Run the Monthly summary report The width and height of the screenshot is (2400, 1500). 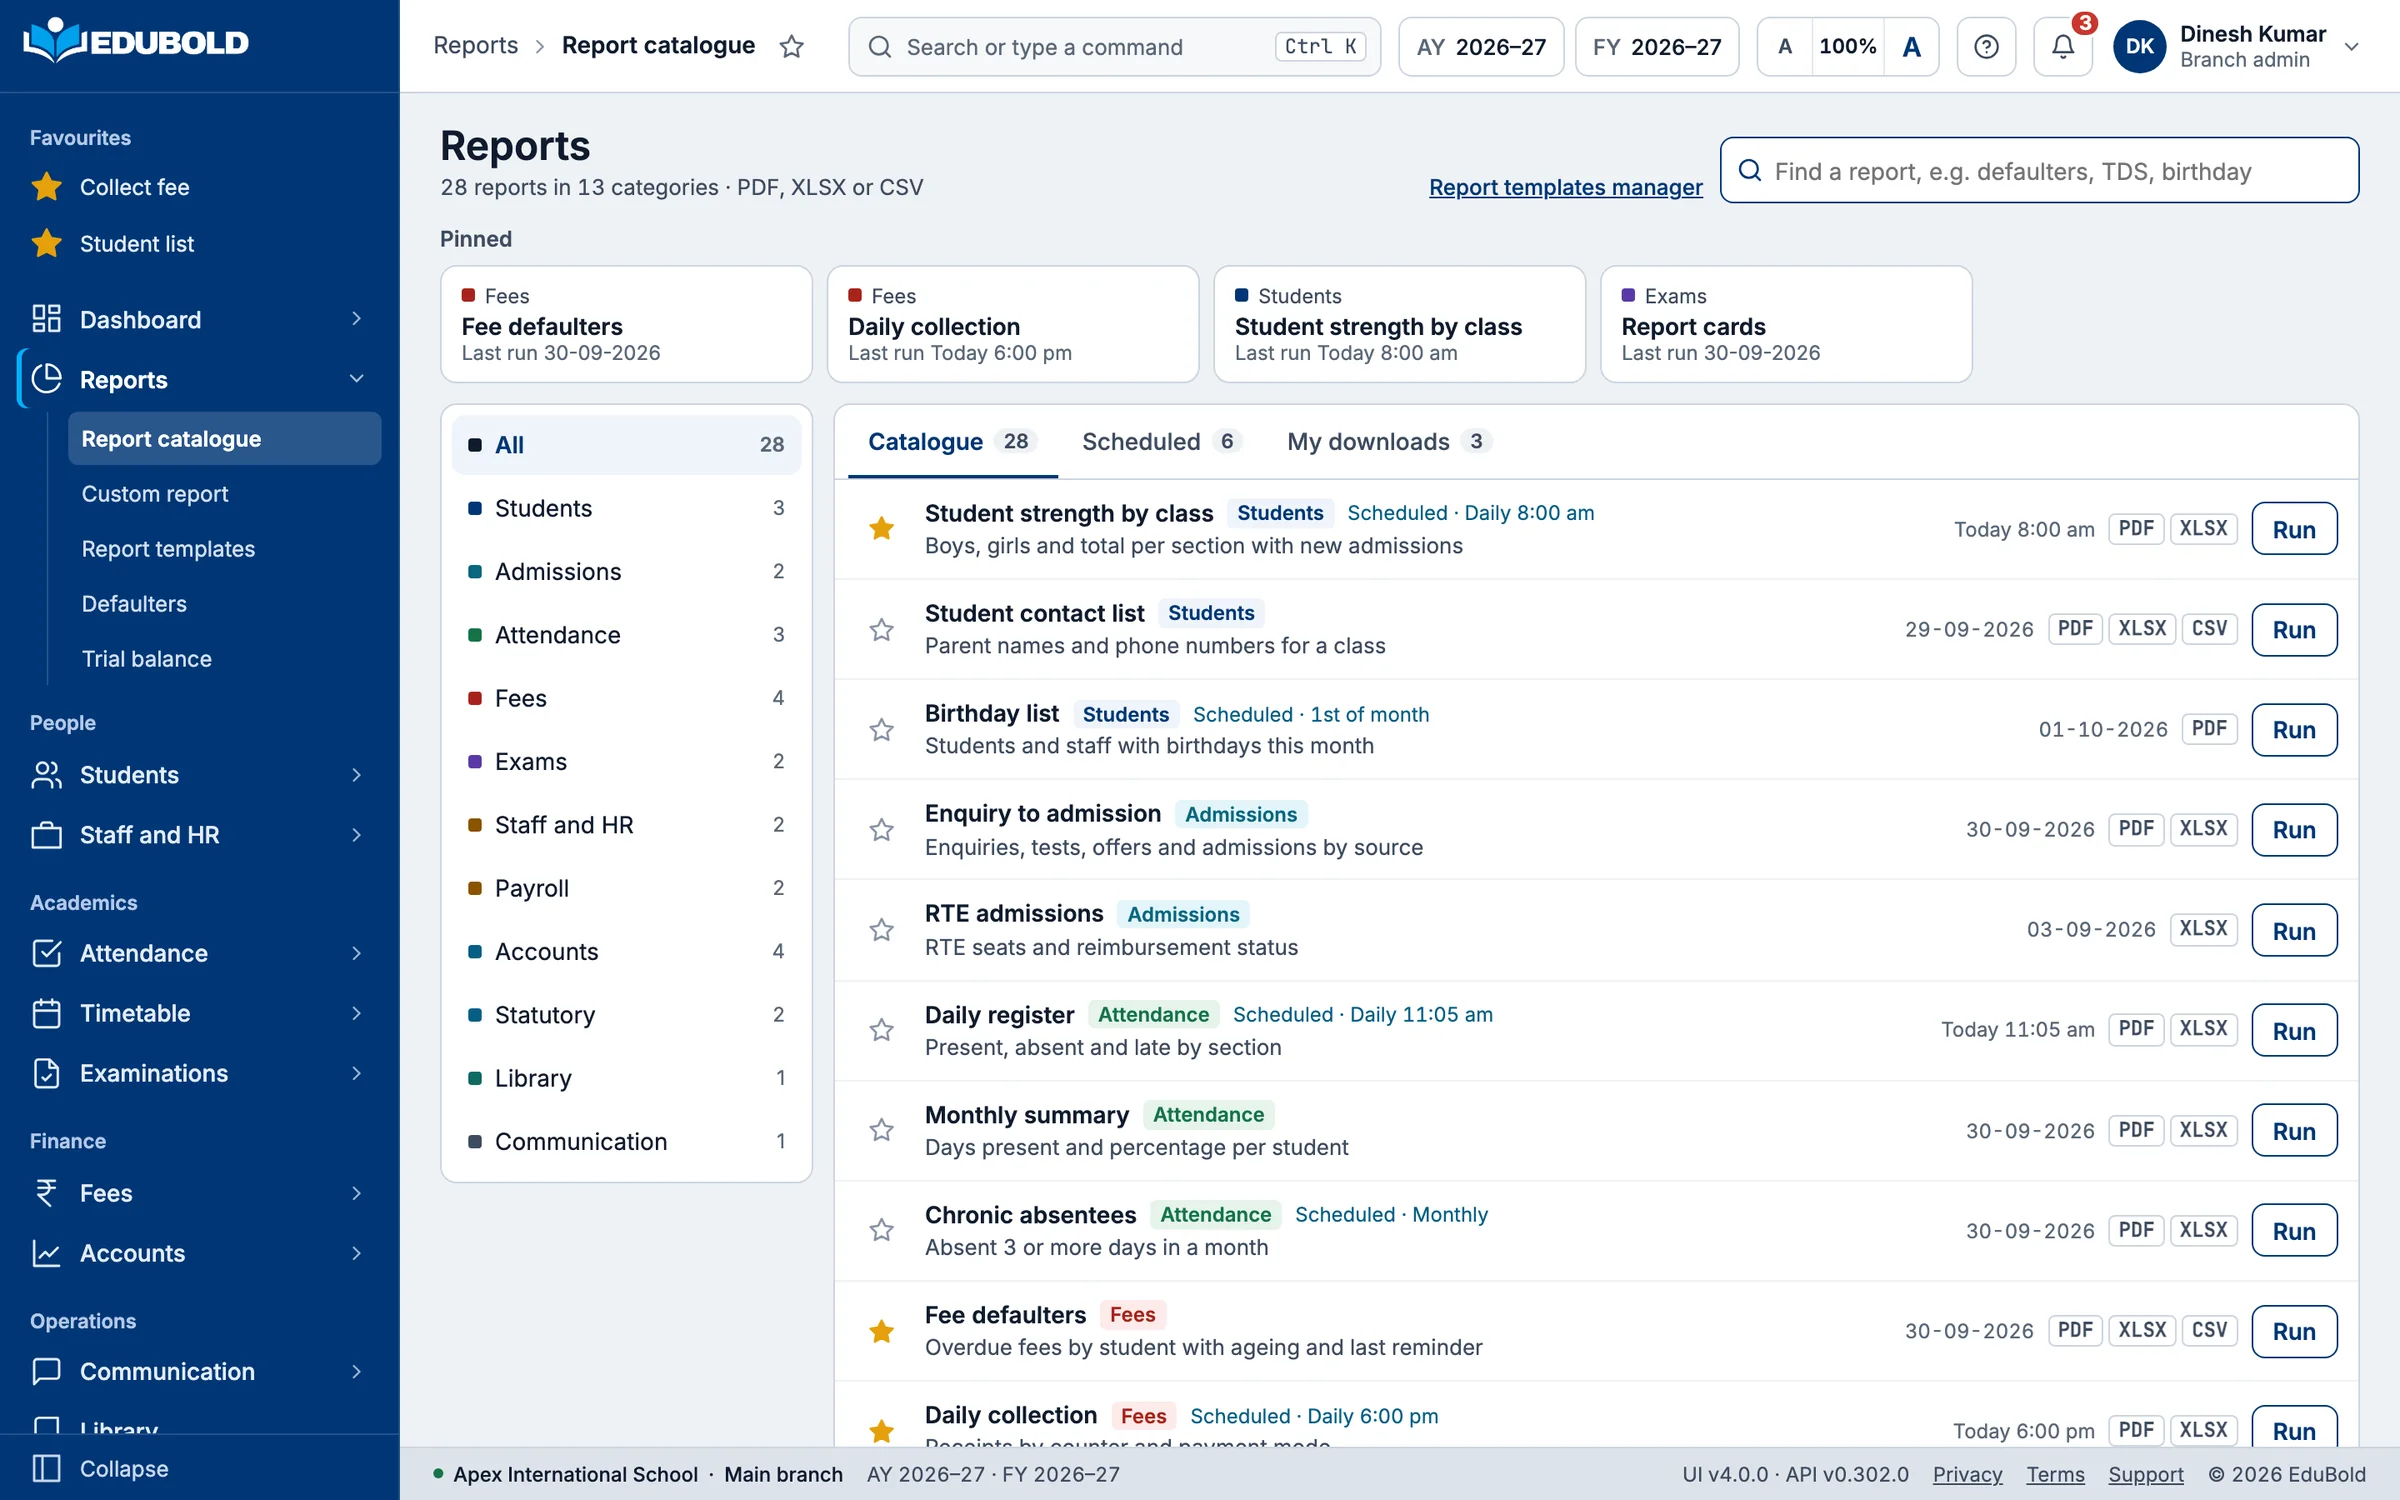point(2294,1130)
